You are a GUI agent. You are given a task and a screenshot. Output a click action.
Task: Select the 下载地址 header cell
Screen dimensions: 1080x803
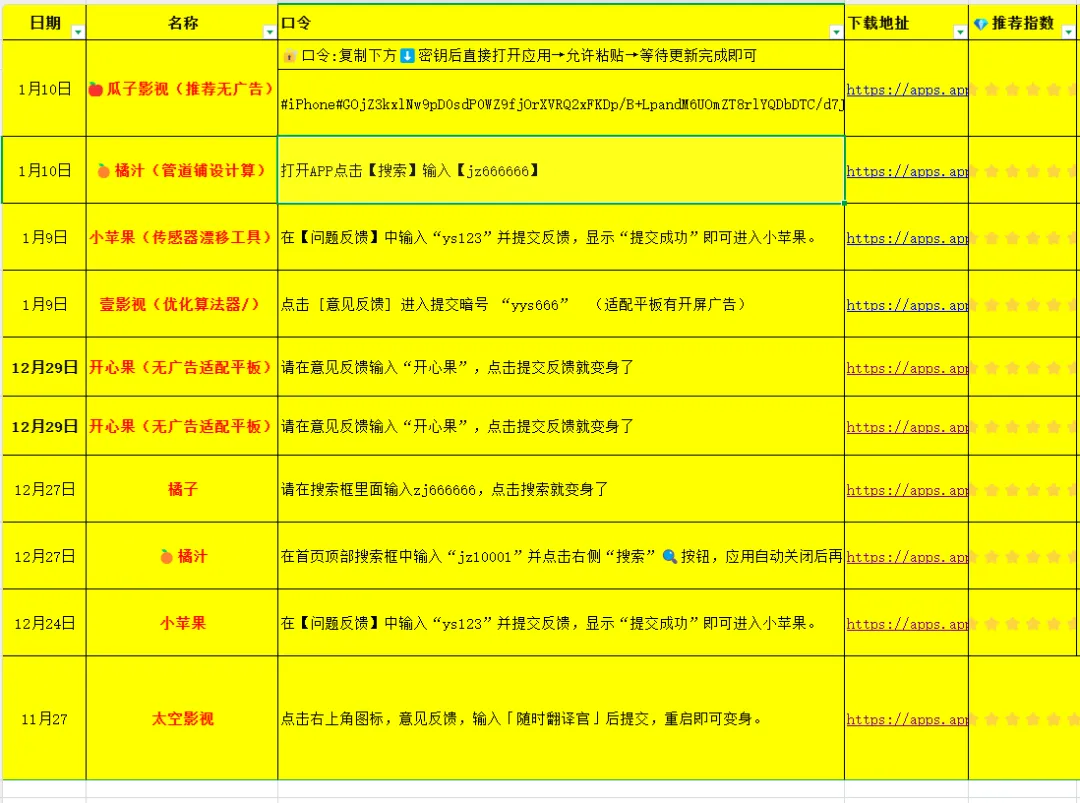(906, 22)
